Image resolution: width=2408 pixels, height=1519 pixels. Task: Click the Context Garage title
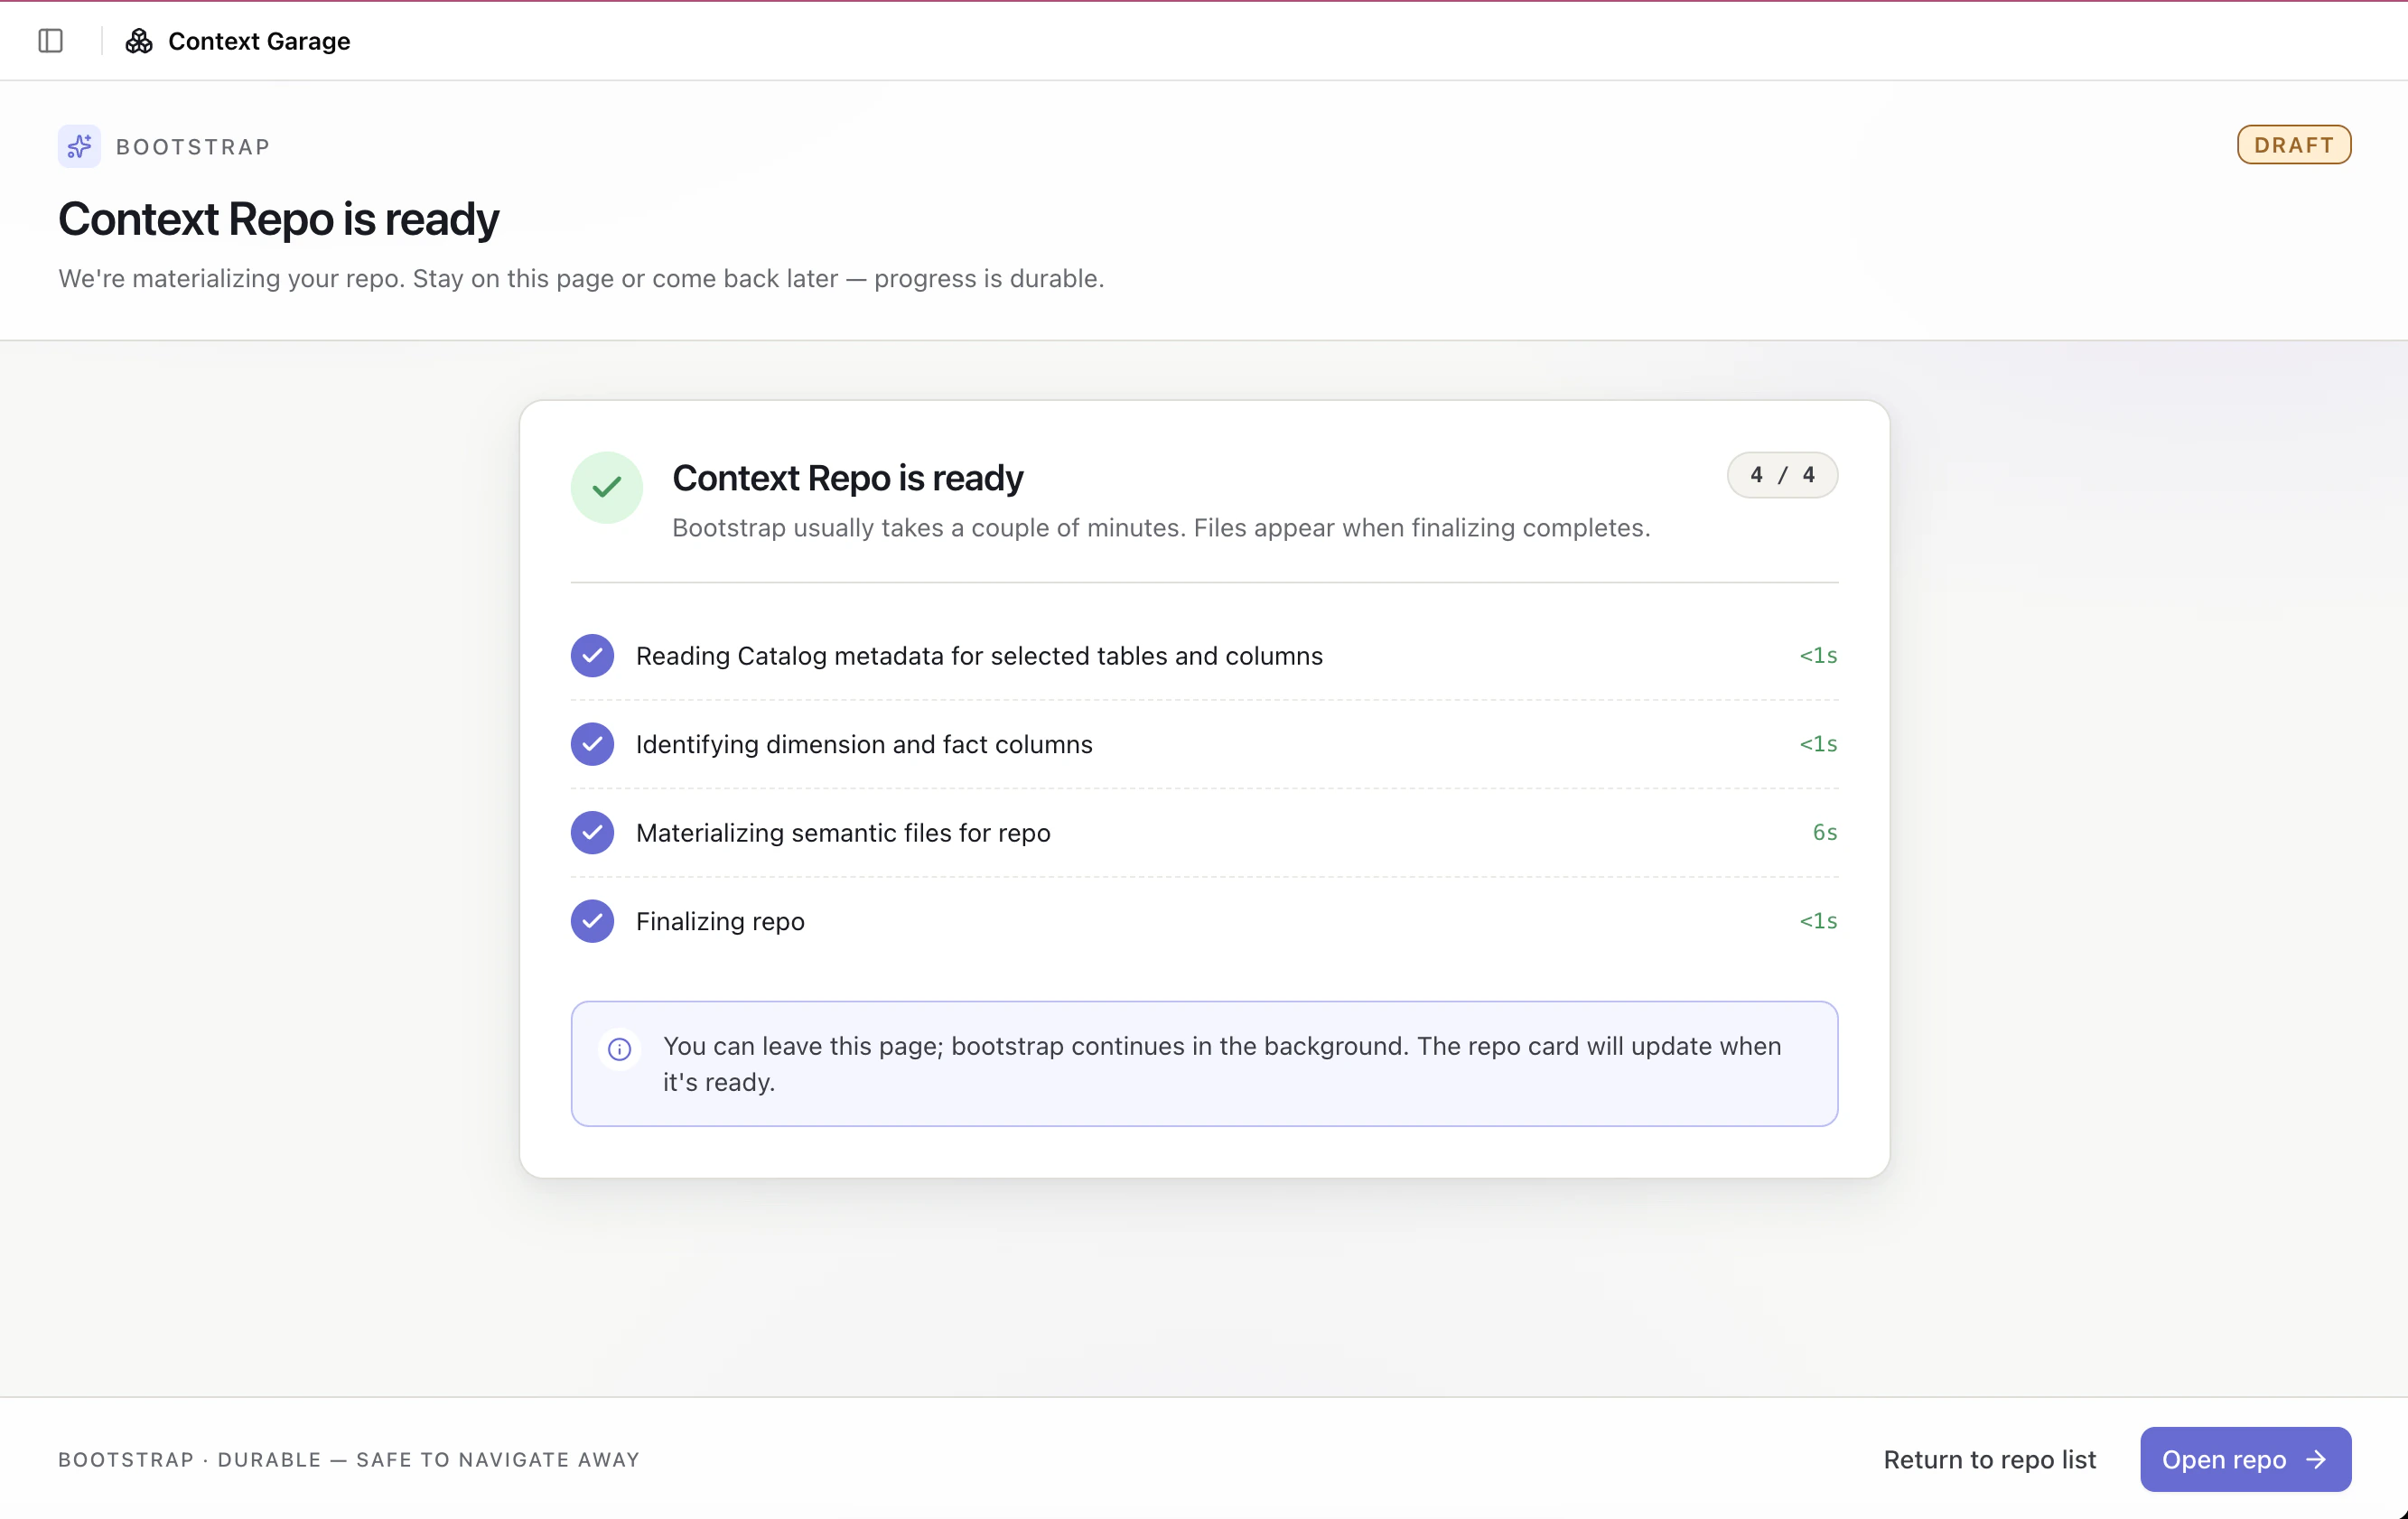259,41
